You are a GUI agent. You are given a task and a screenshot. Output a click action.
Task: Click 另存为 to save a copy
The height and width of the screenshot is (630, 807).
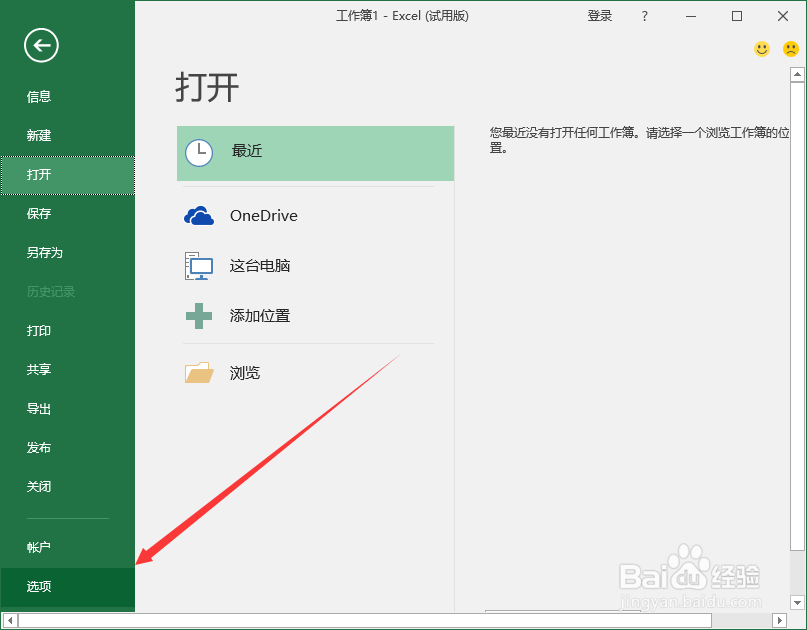45,252
